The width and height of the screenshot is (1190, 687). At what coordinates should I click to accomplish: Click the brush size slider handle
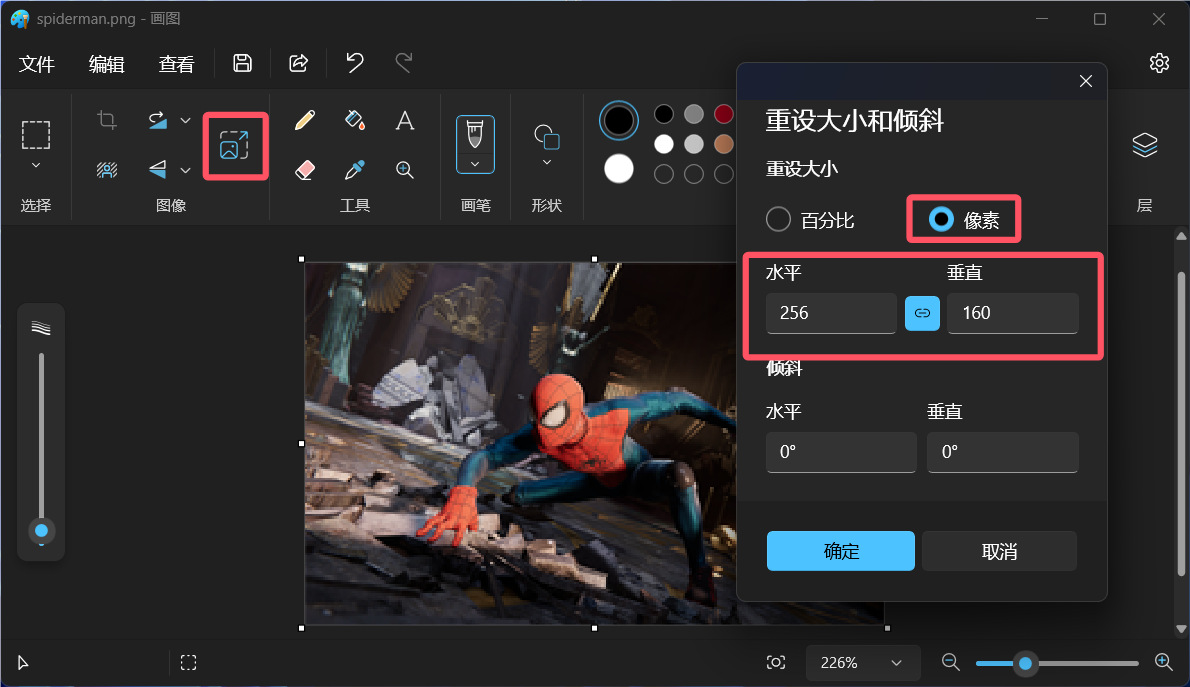(x=42, y=531)
